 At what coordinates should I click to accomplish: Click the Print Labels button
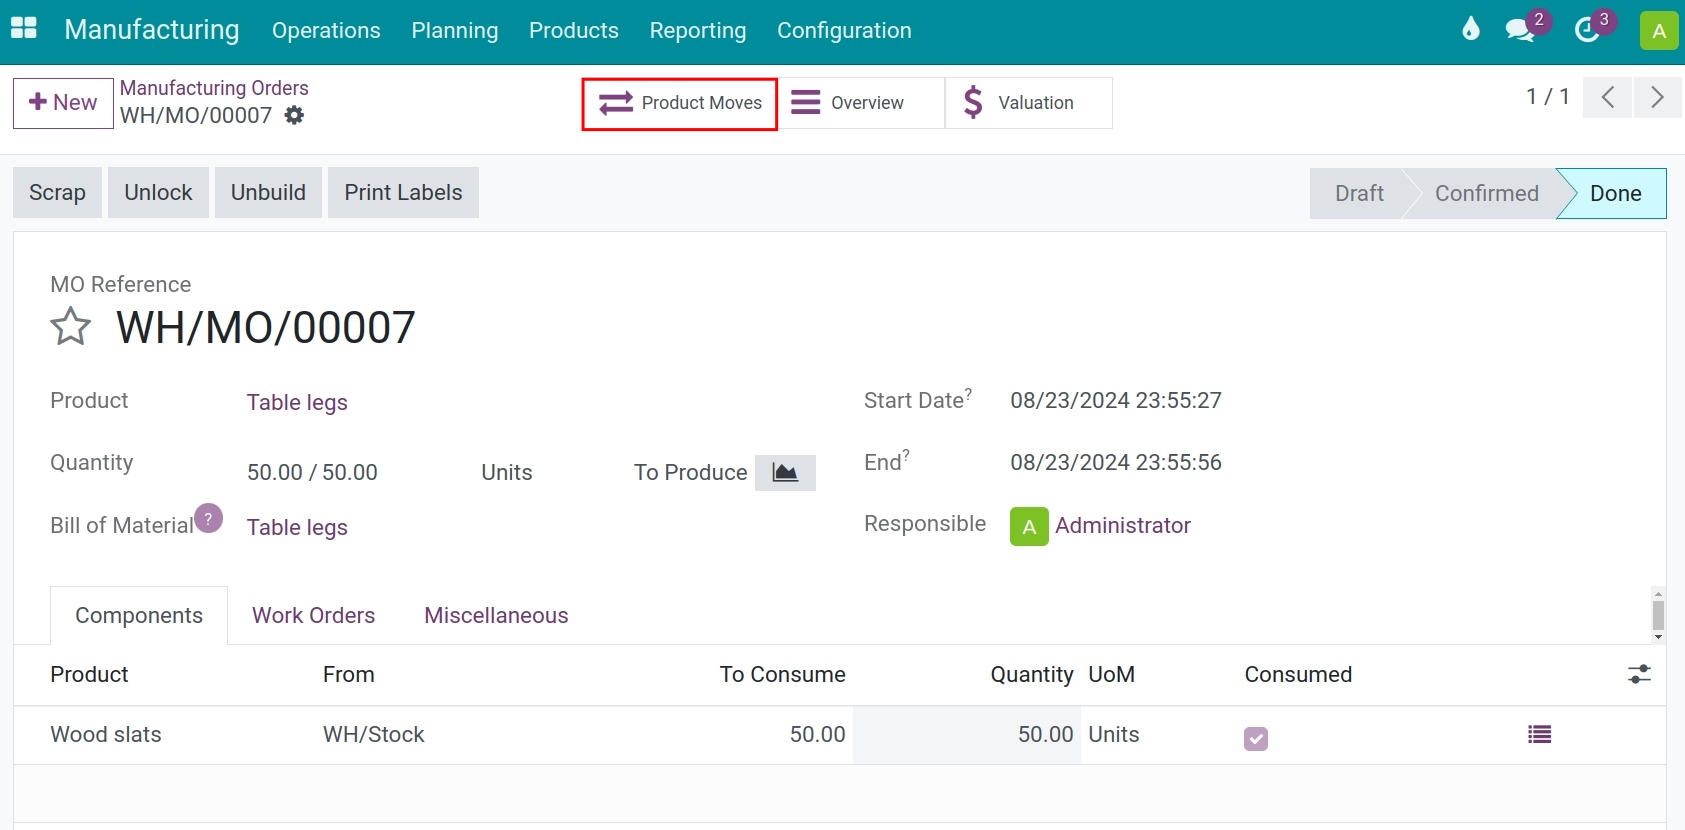pos(403,192)
